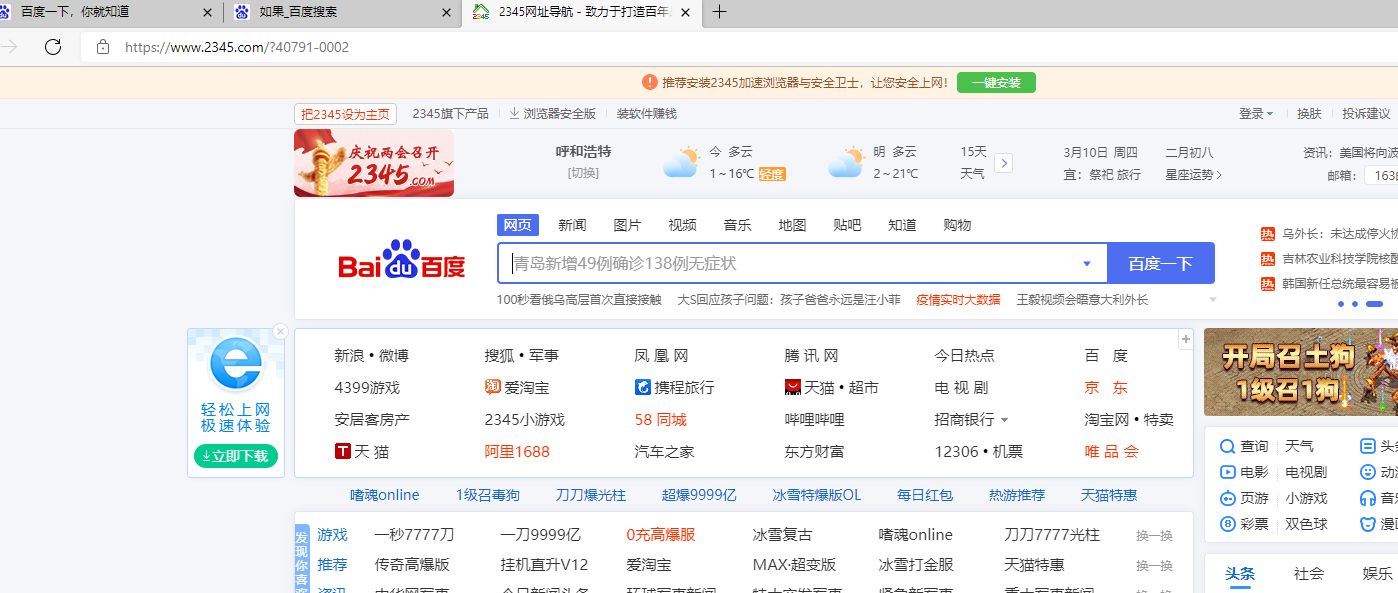The width and height of the screenshot is (1398, 593).
Task: Click [切换] city switch link
Action: [x=583, y=173]
